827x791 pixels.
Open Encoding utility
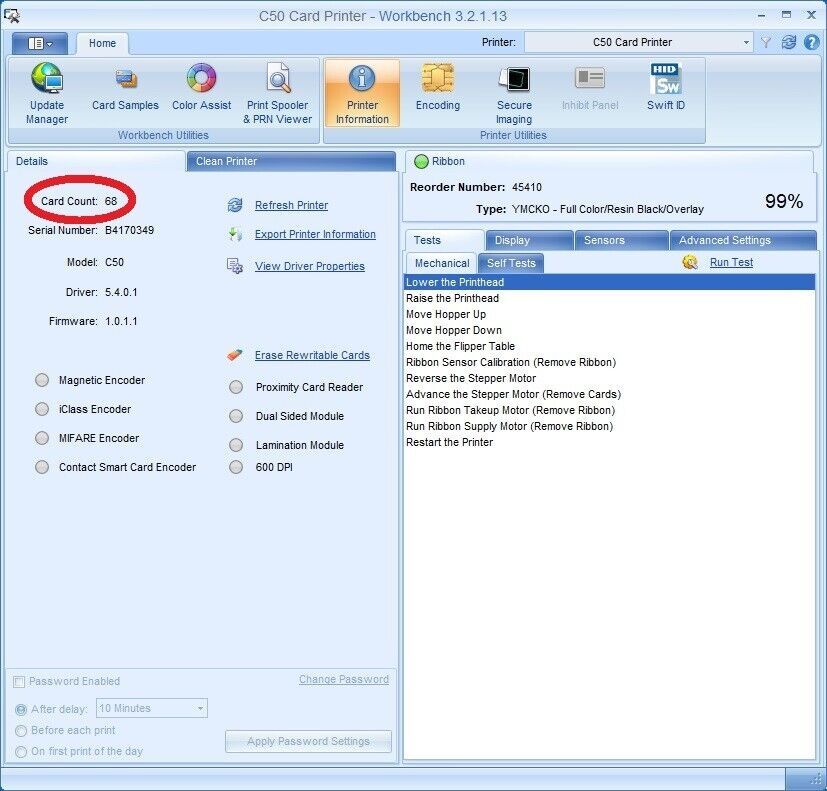438,88
